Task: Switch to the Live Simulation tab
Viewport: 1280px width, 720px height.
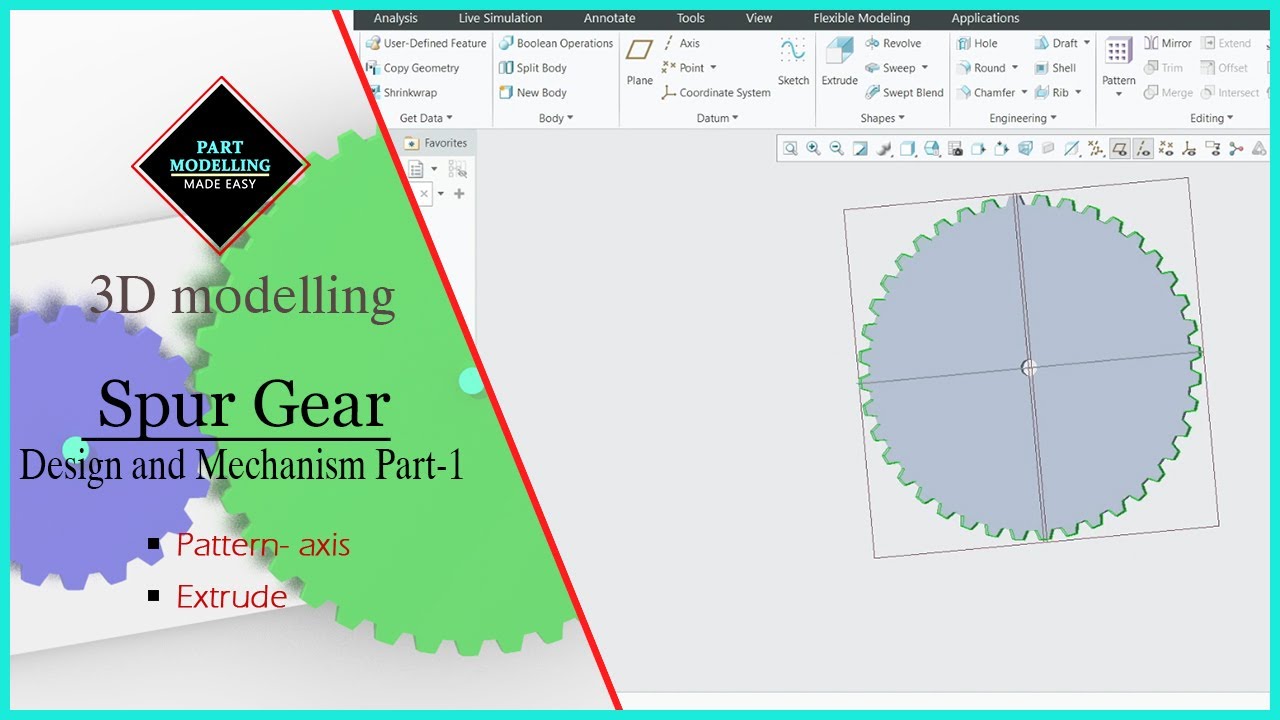Action: point(500,18)
